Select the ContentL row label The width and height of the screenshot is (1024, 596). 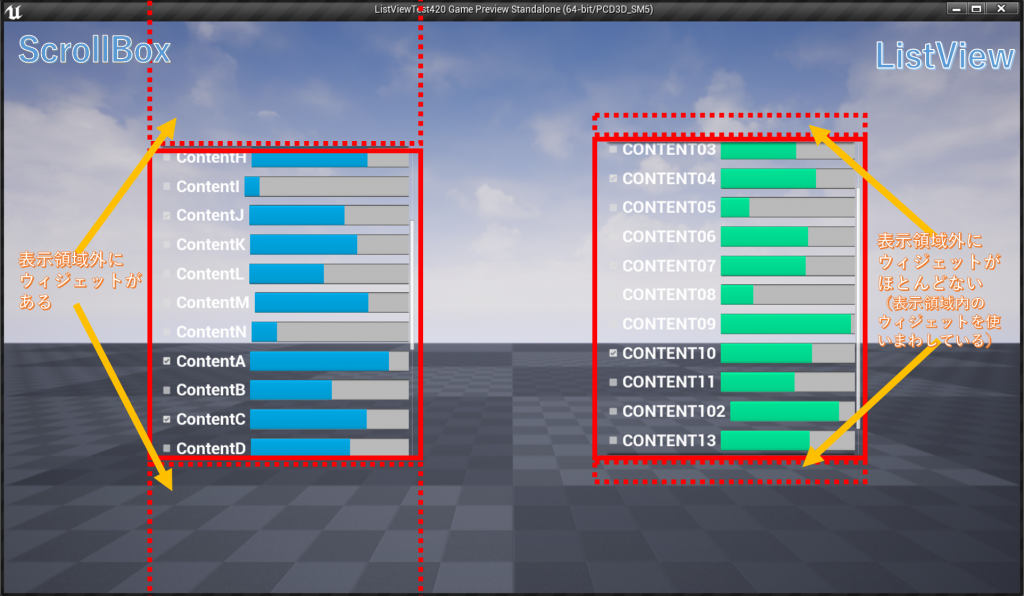210,274
